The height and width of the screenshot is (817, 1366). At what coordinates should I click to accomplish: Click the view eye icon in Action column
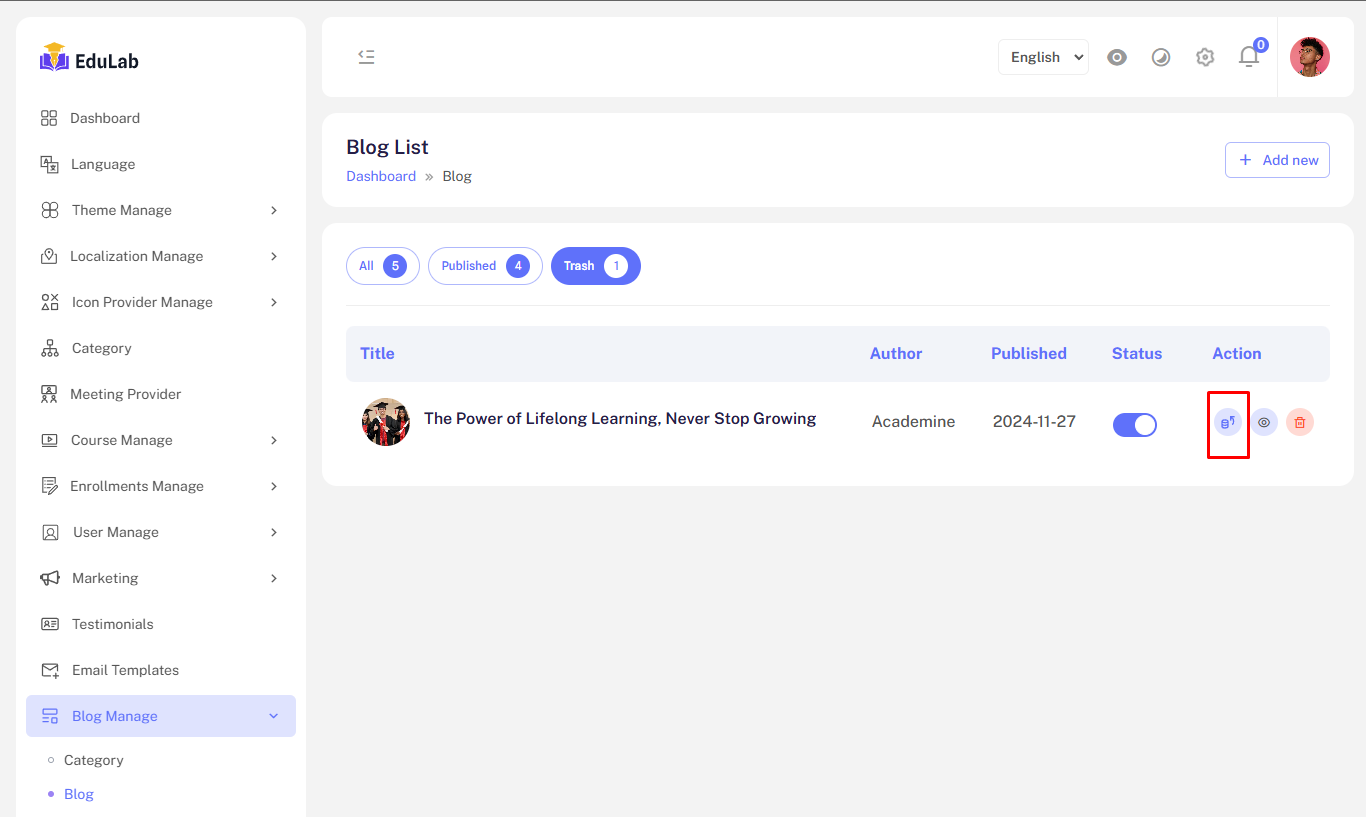pyautogui.click(x=1264, y=422)
